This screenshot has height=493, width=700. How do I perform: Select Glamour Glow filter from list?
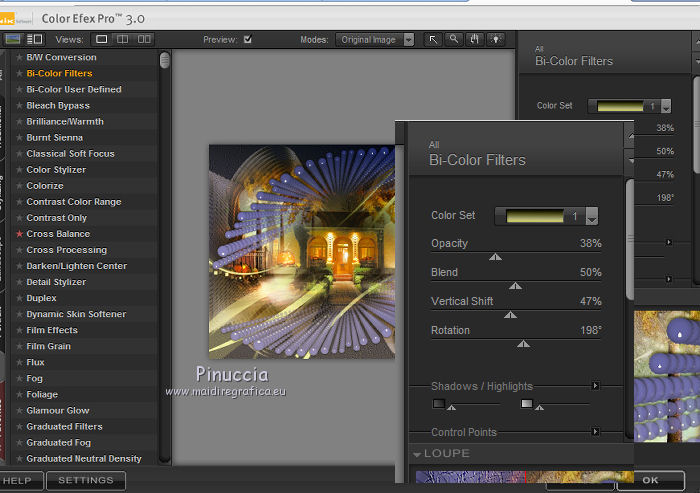pos(57,410)
